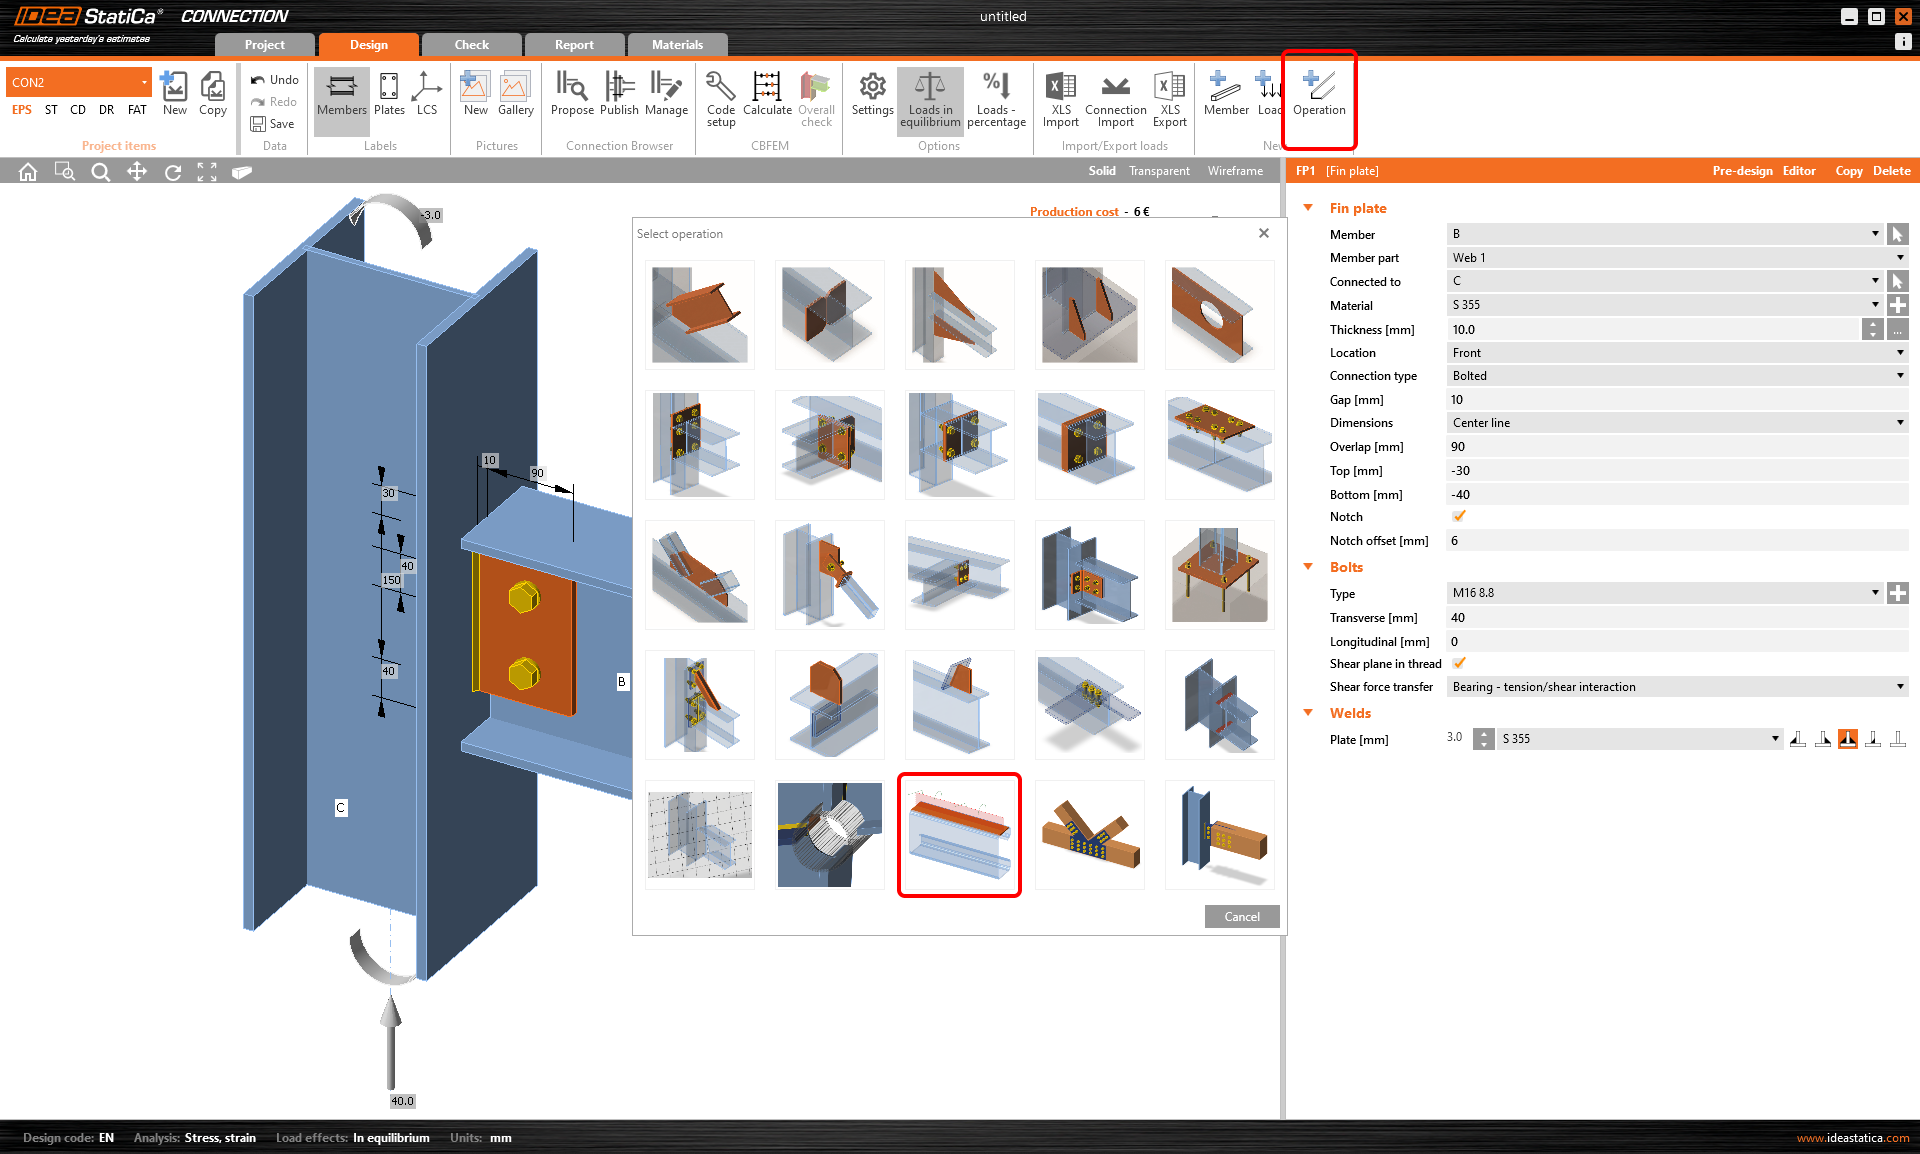
Task: Open the Member dropdown showing B
Action: click(1874, 234)
